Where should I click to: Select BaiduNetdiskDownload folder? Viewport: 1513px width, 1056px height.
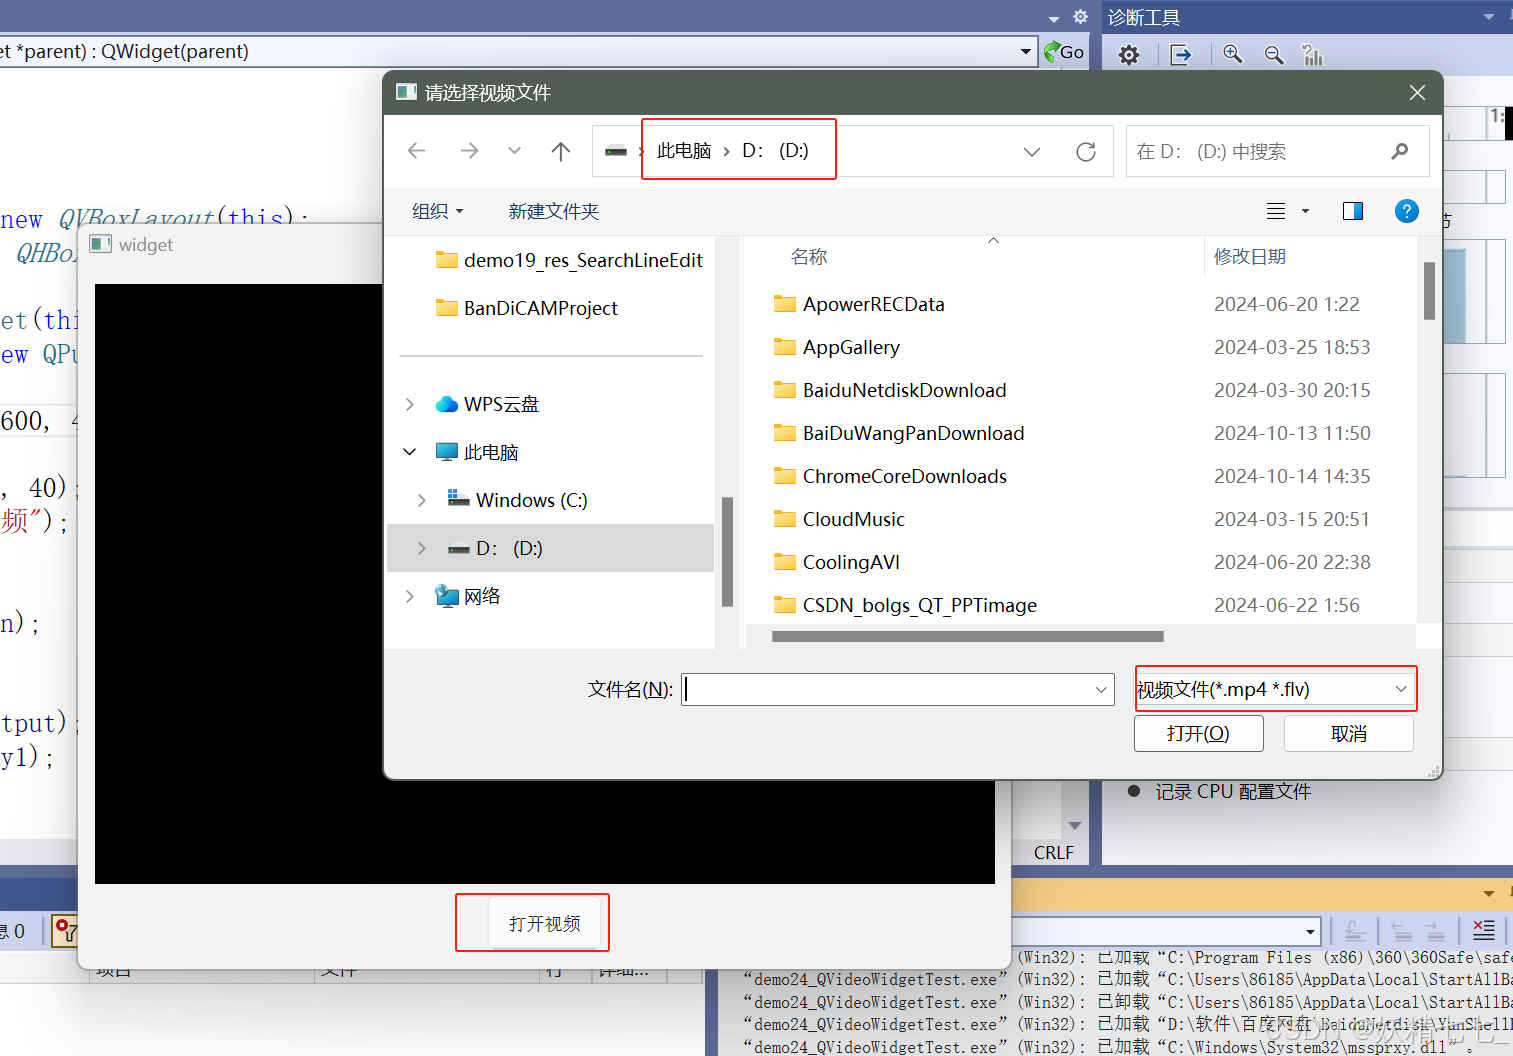pyautogui.click(x=890, y=390)
